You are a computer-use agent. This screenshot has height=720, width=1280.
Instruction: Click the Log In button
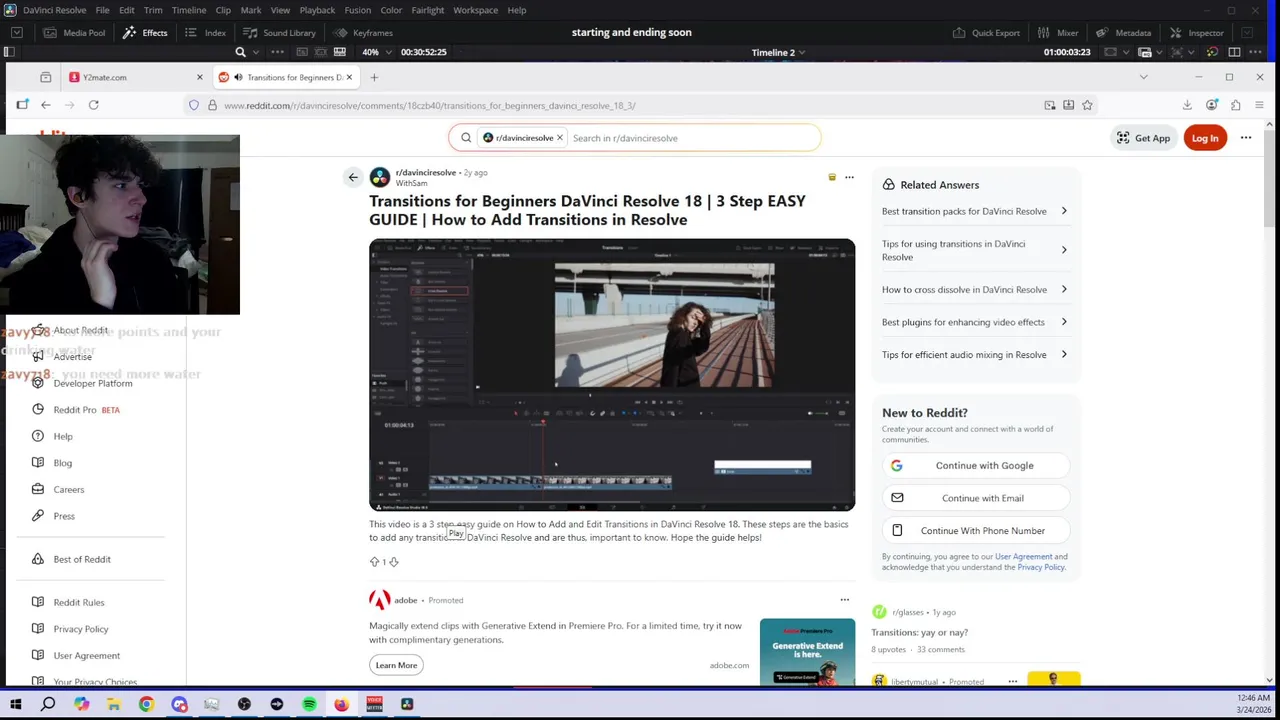[1205, 138]
